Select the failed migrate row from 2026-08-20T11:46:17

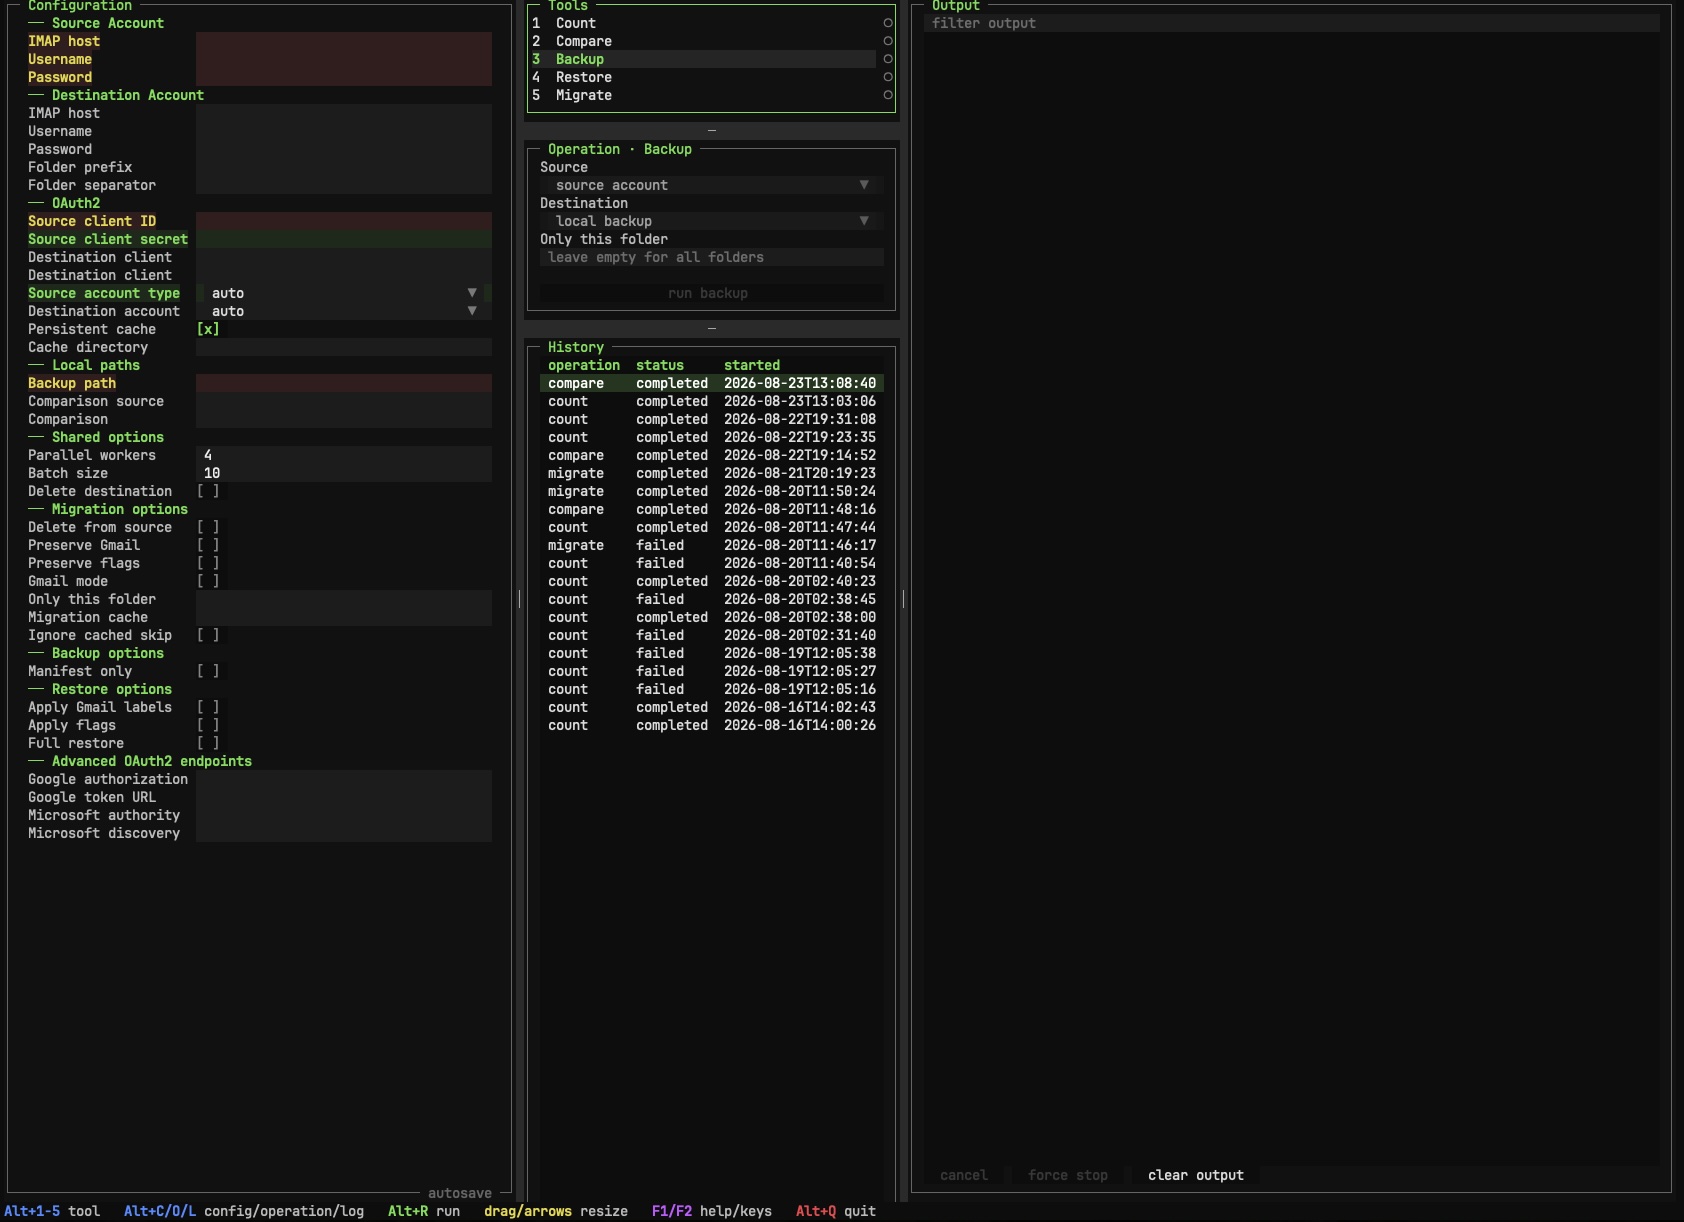pyautogui.click(x=712, y=545)
